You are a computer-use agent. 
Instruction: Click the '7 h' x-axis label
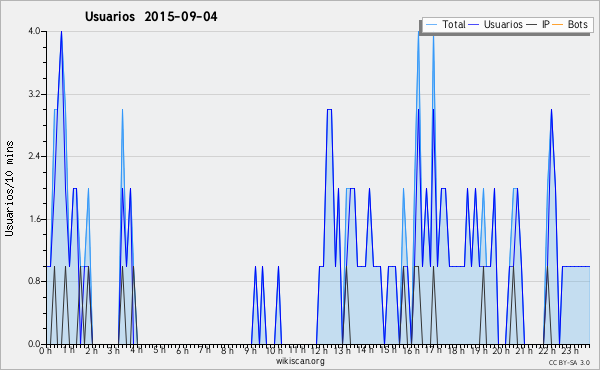[205, 350]
